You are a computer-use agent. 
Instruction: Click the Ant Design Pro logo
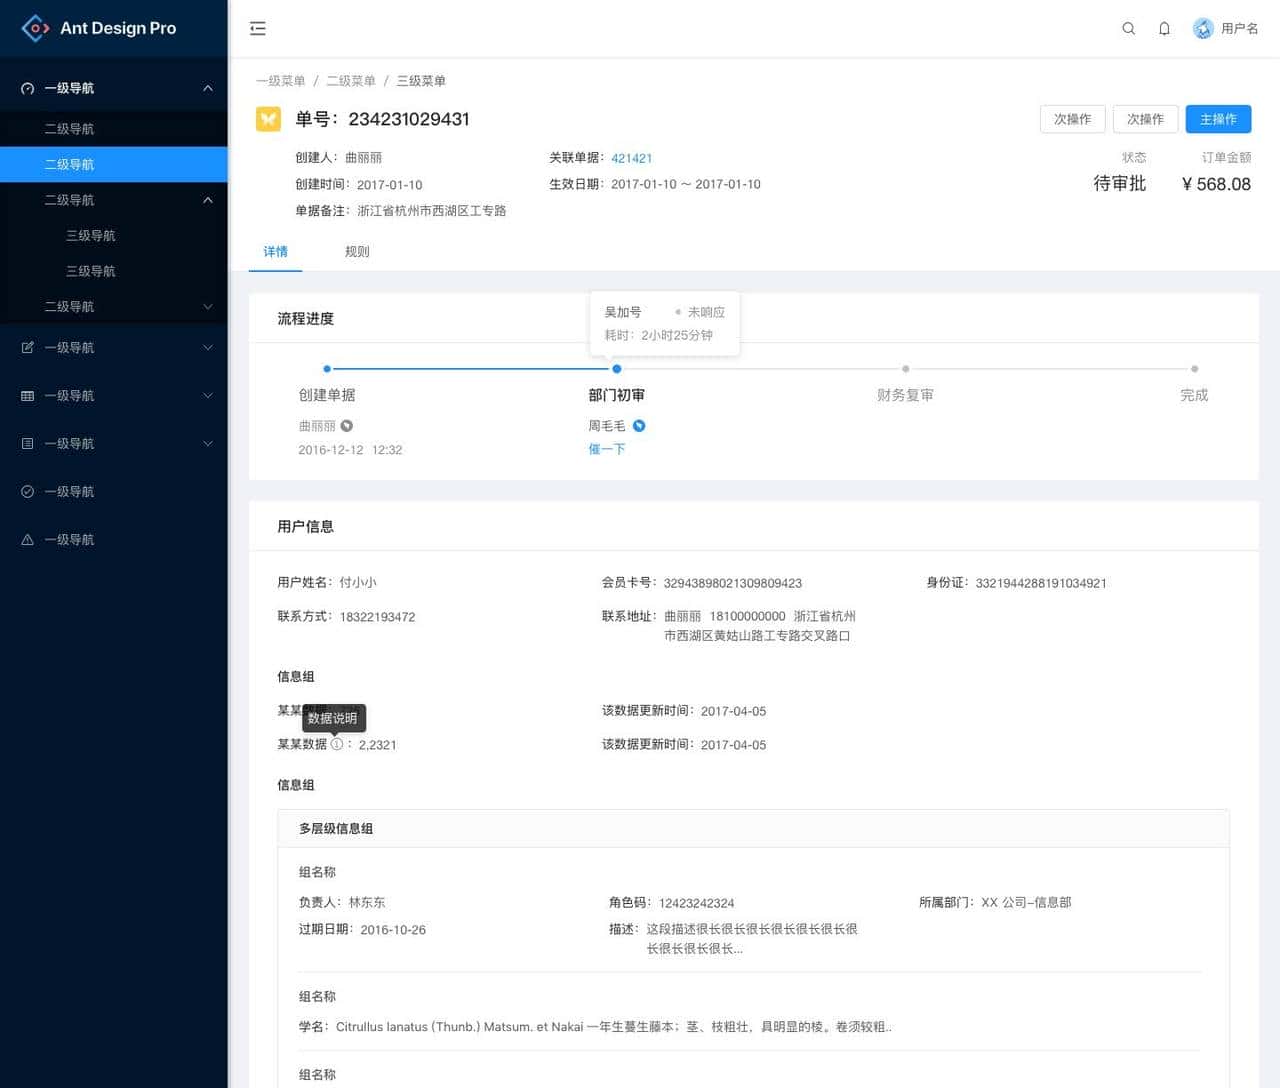pyautogui.click(x=36, y=28)
